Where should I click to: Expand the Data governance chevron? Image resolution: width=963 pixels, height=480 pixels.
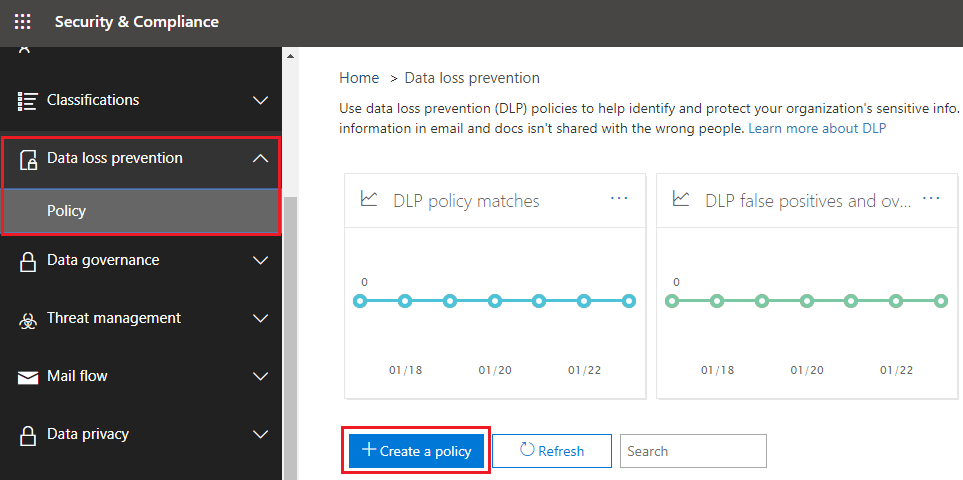[x=261, y=261]
